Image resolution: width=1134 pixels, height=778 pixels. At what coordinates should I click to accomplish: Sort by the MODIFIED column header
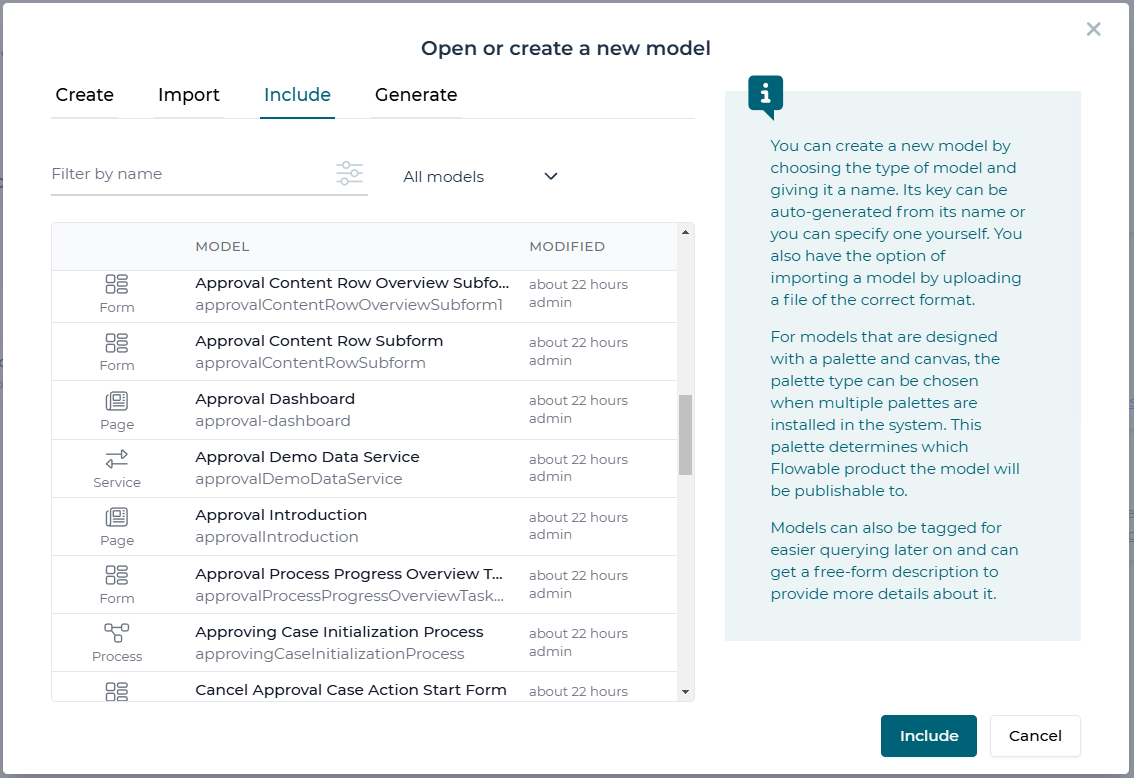(x=567, y=246)
